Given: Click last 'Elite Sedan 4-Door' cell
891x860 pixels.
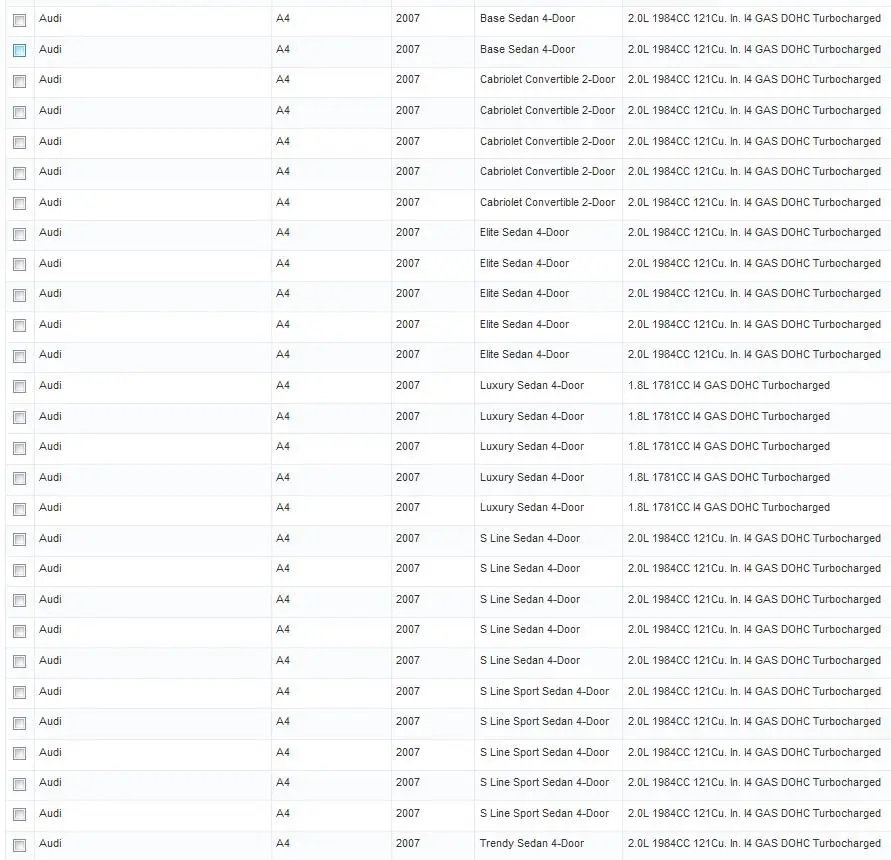Looking at the screenshot, I should tap(524, 355).
